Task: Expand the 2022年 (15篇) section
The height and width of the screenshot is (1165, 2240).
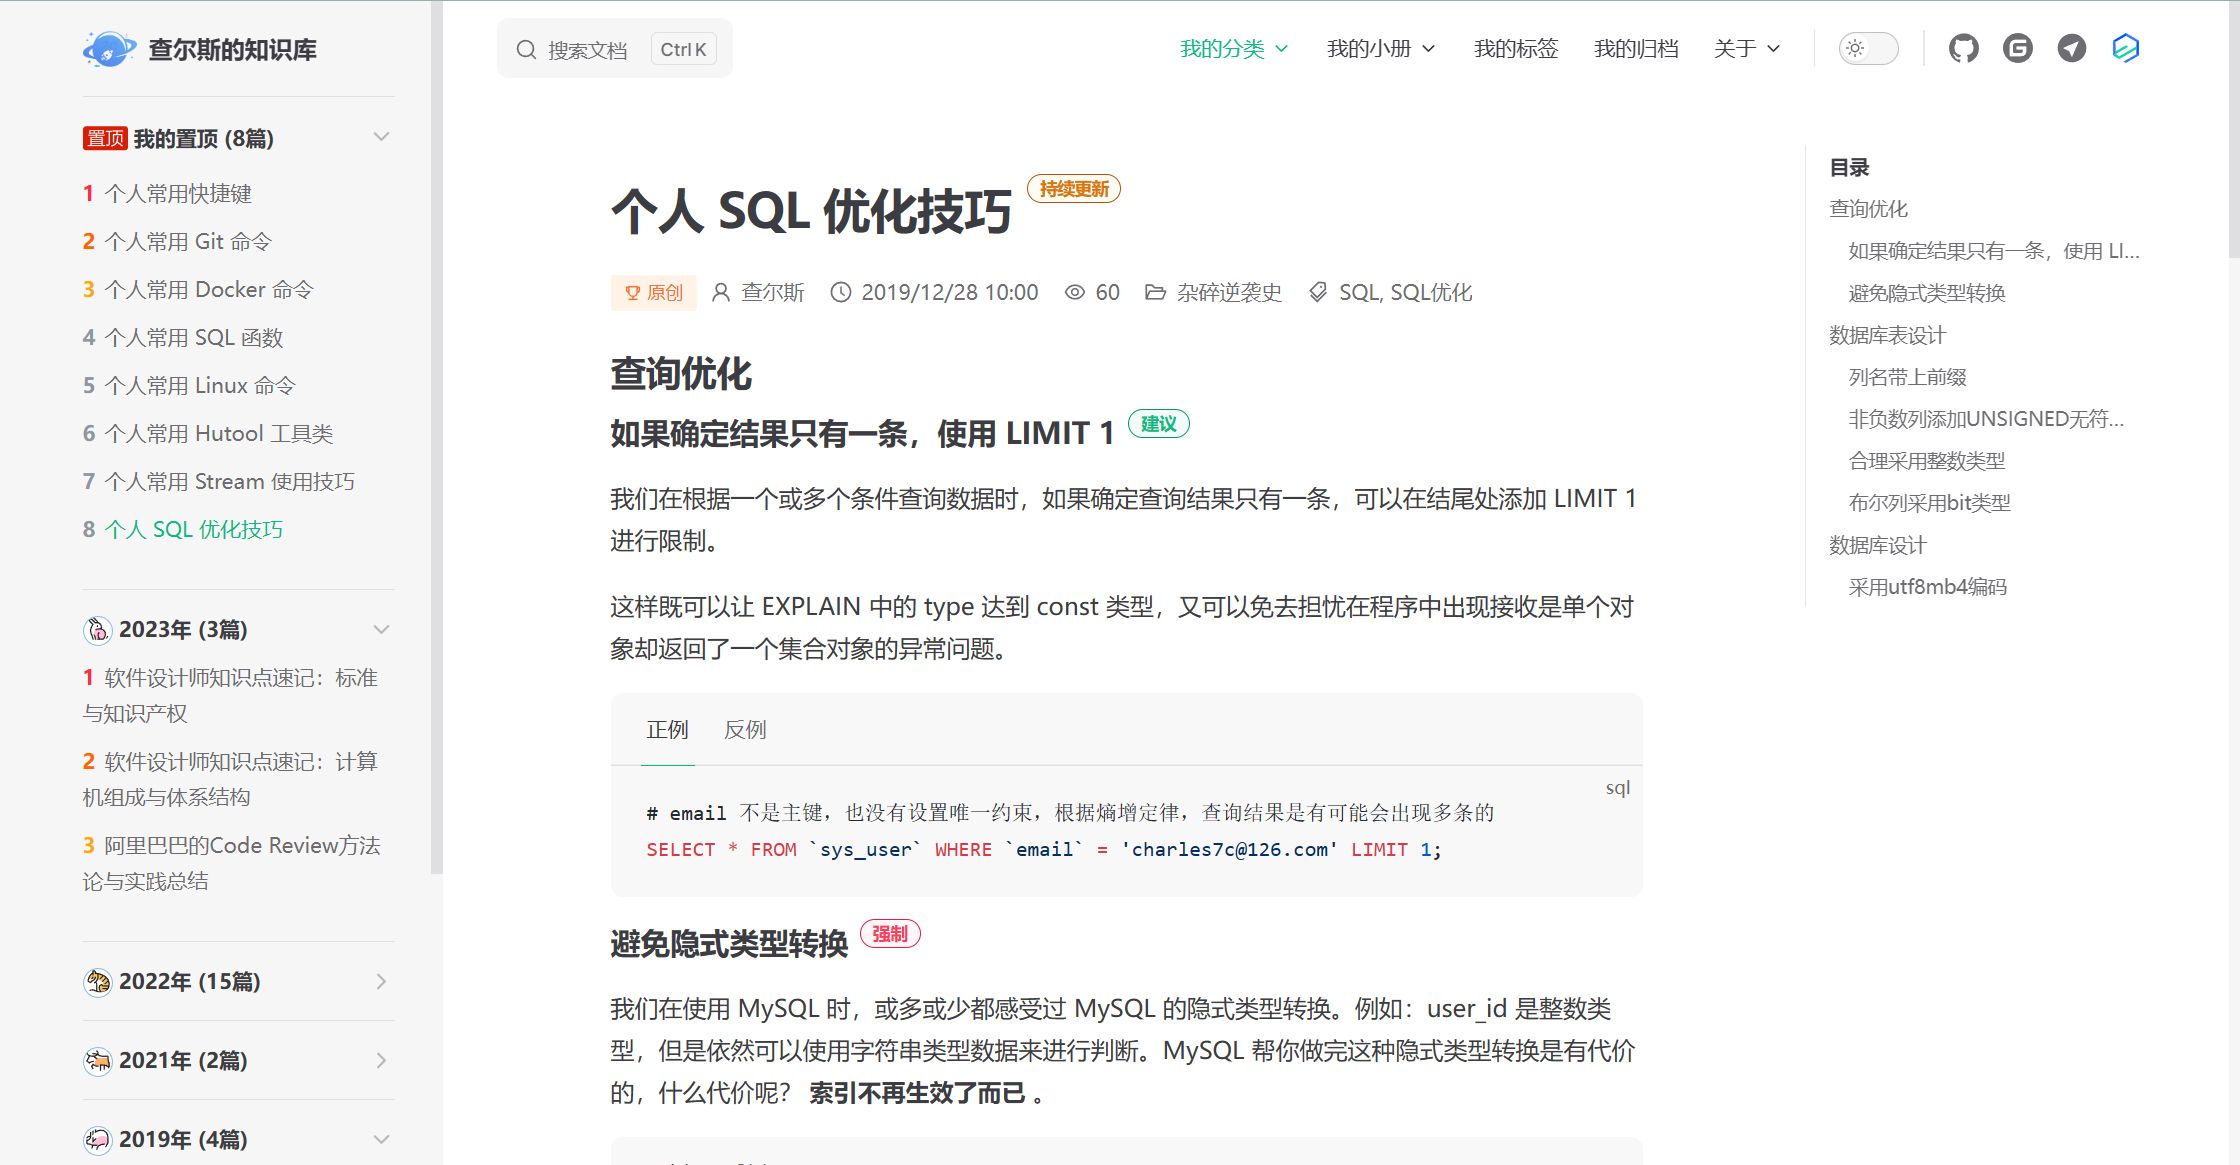Action: (381, 982)
